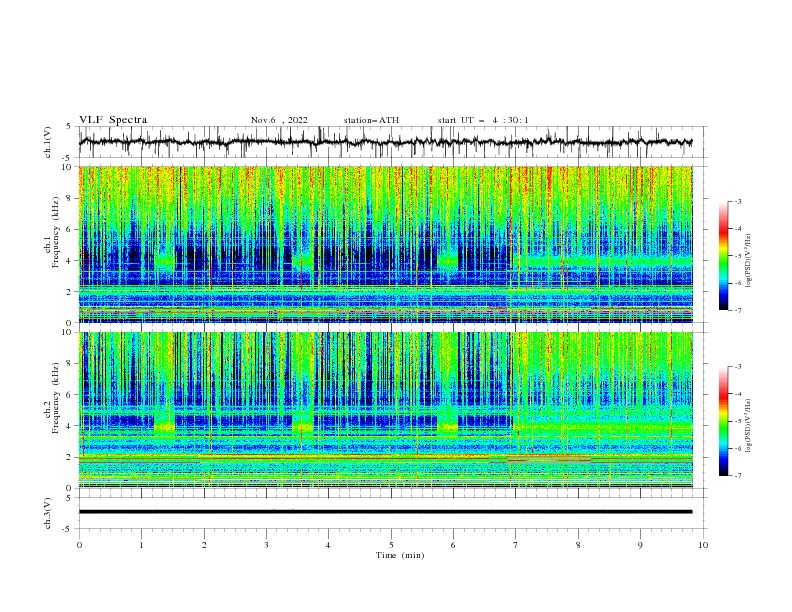This screenshot has height=612, width=792.
Task: Click the ch.1 color scale bar
Action: (x=723, y=256)
